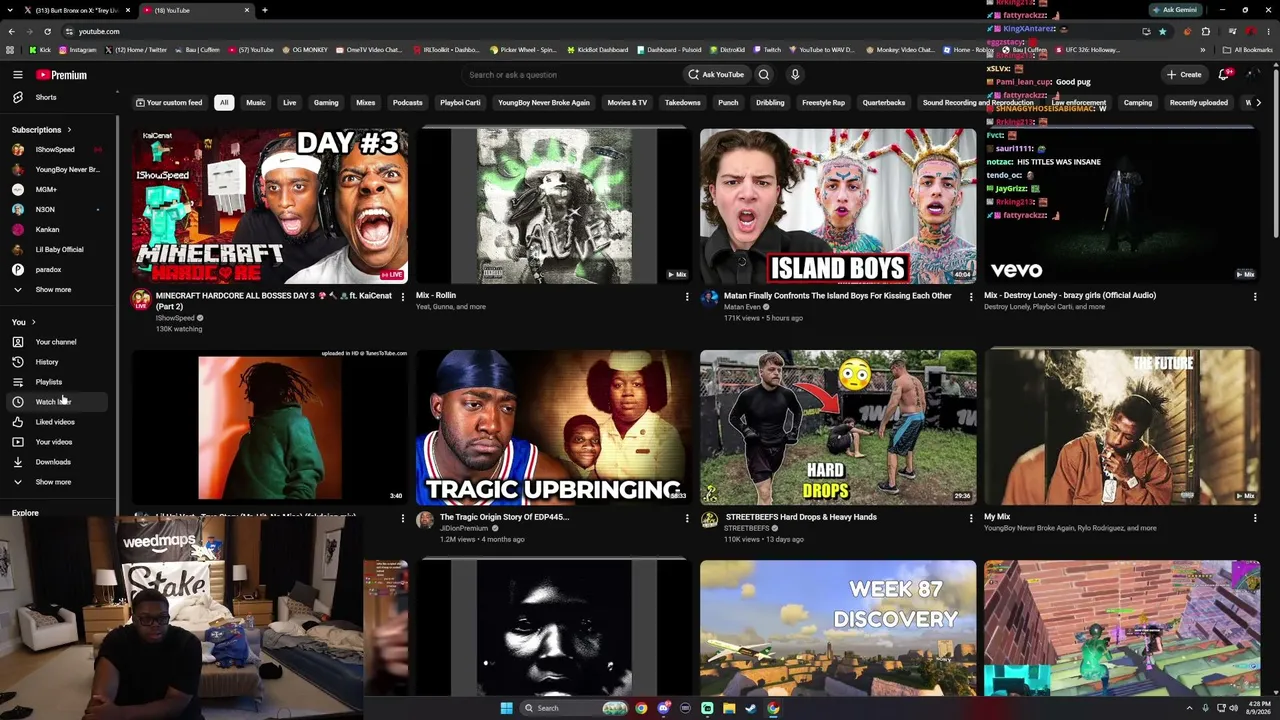
Task: Select the Music filter chip
Action: click(256, 102)
